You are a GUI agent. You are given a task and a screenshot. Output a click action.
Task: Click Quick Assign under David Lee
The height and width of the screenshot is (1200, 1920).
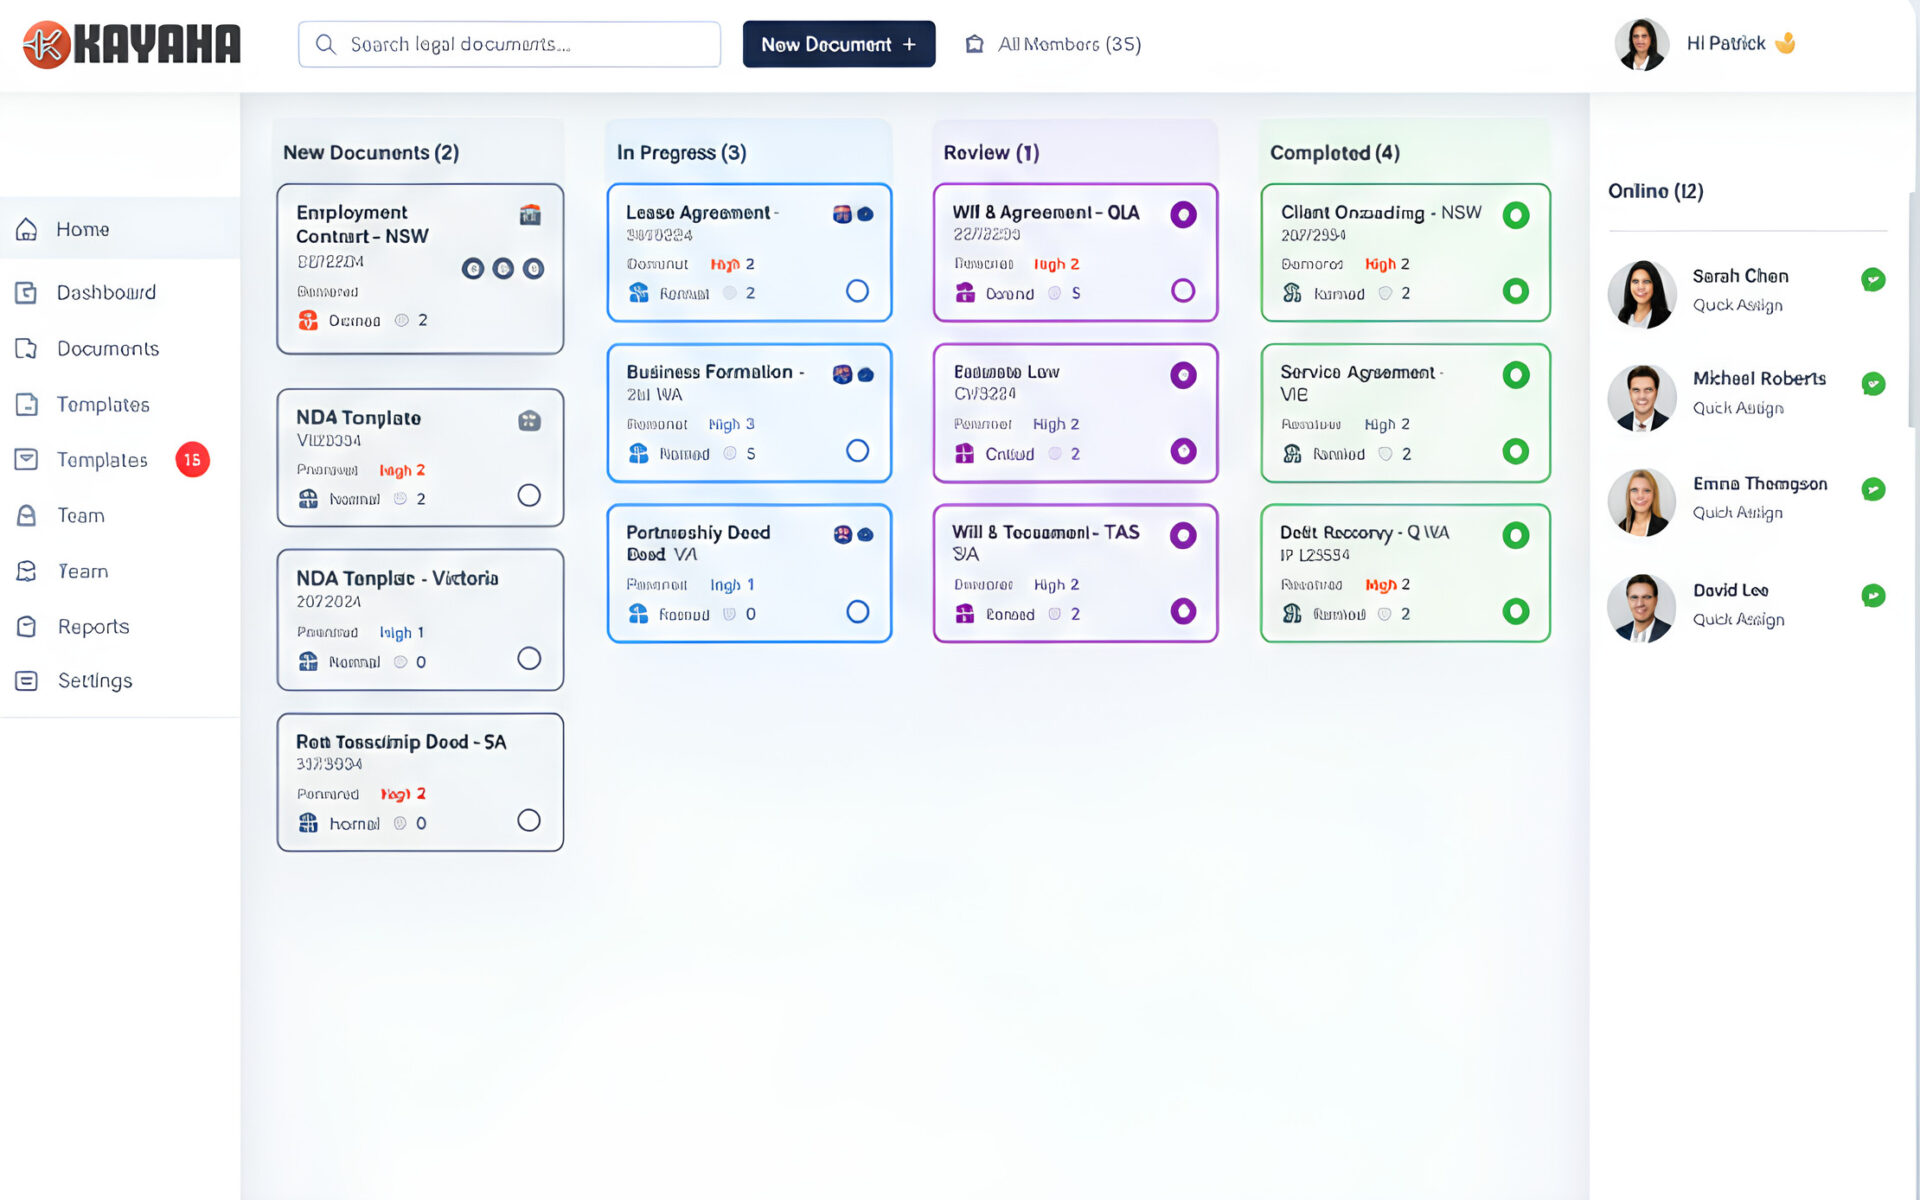(x=1738, y=620)
